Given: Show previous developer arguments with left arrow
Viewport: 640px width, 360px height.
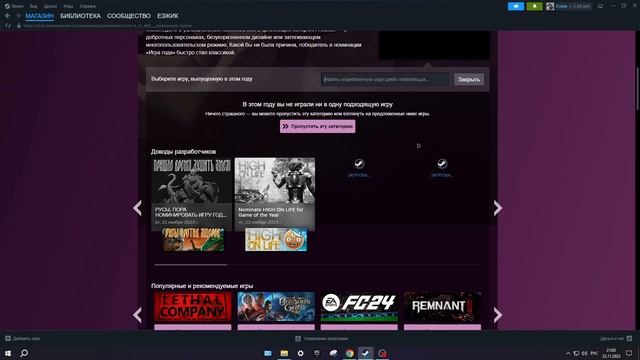Looking at the screenshot, I should (138, 208).
